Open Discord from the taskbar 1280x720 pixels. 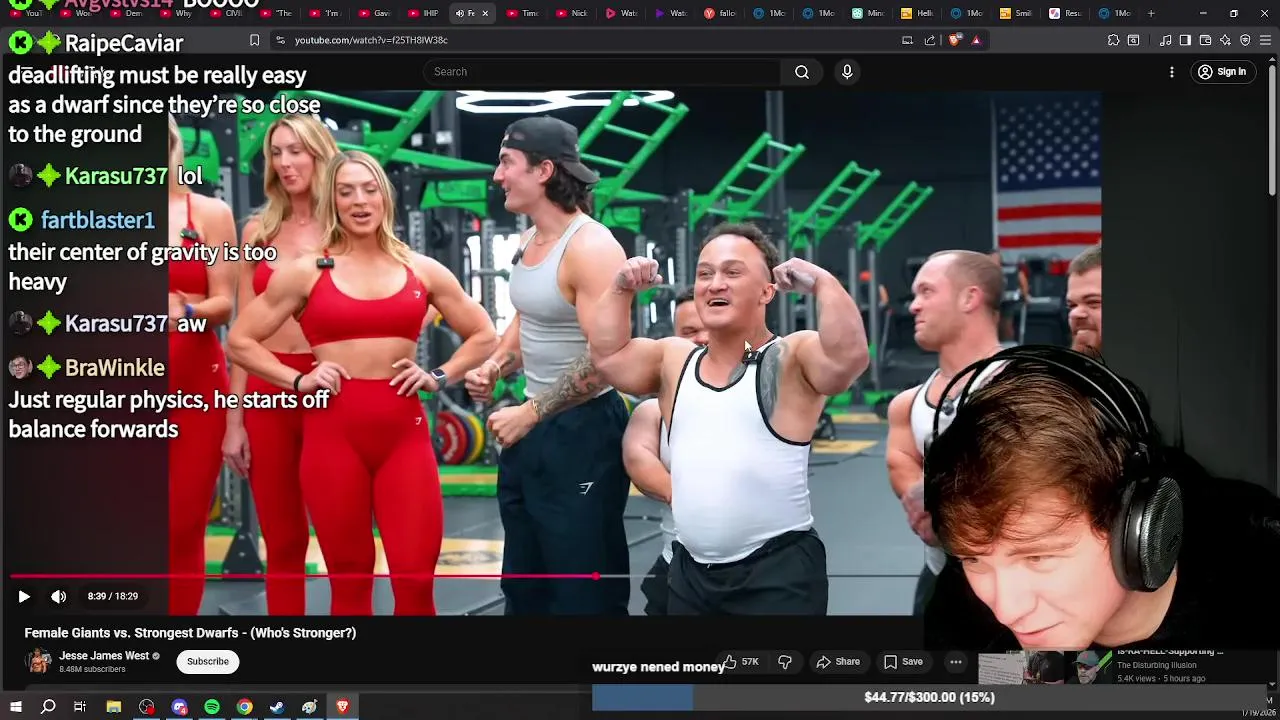click(x=179, y=707)
